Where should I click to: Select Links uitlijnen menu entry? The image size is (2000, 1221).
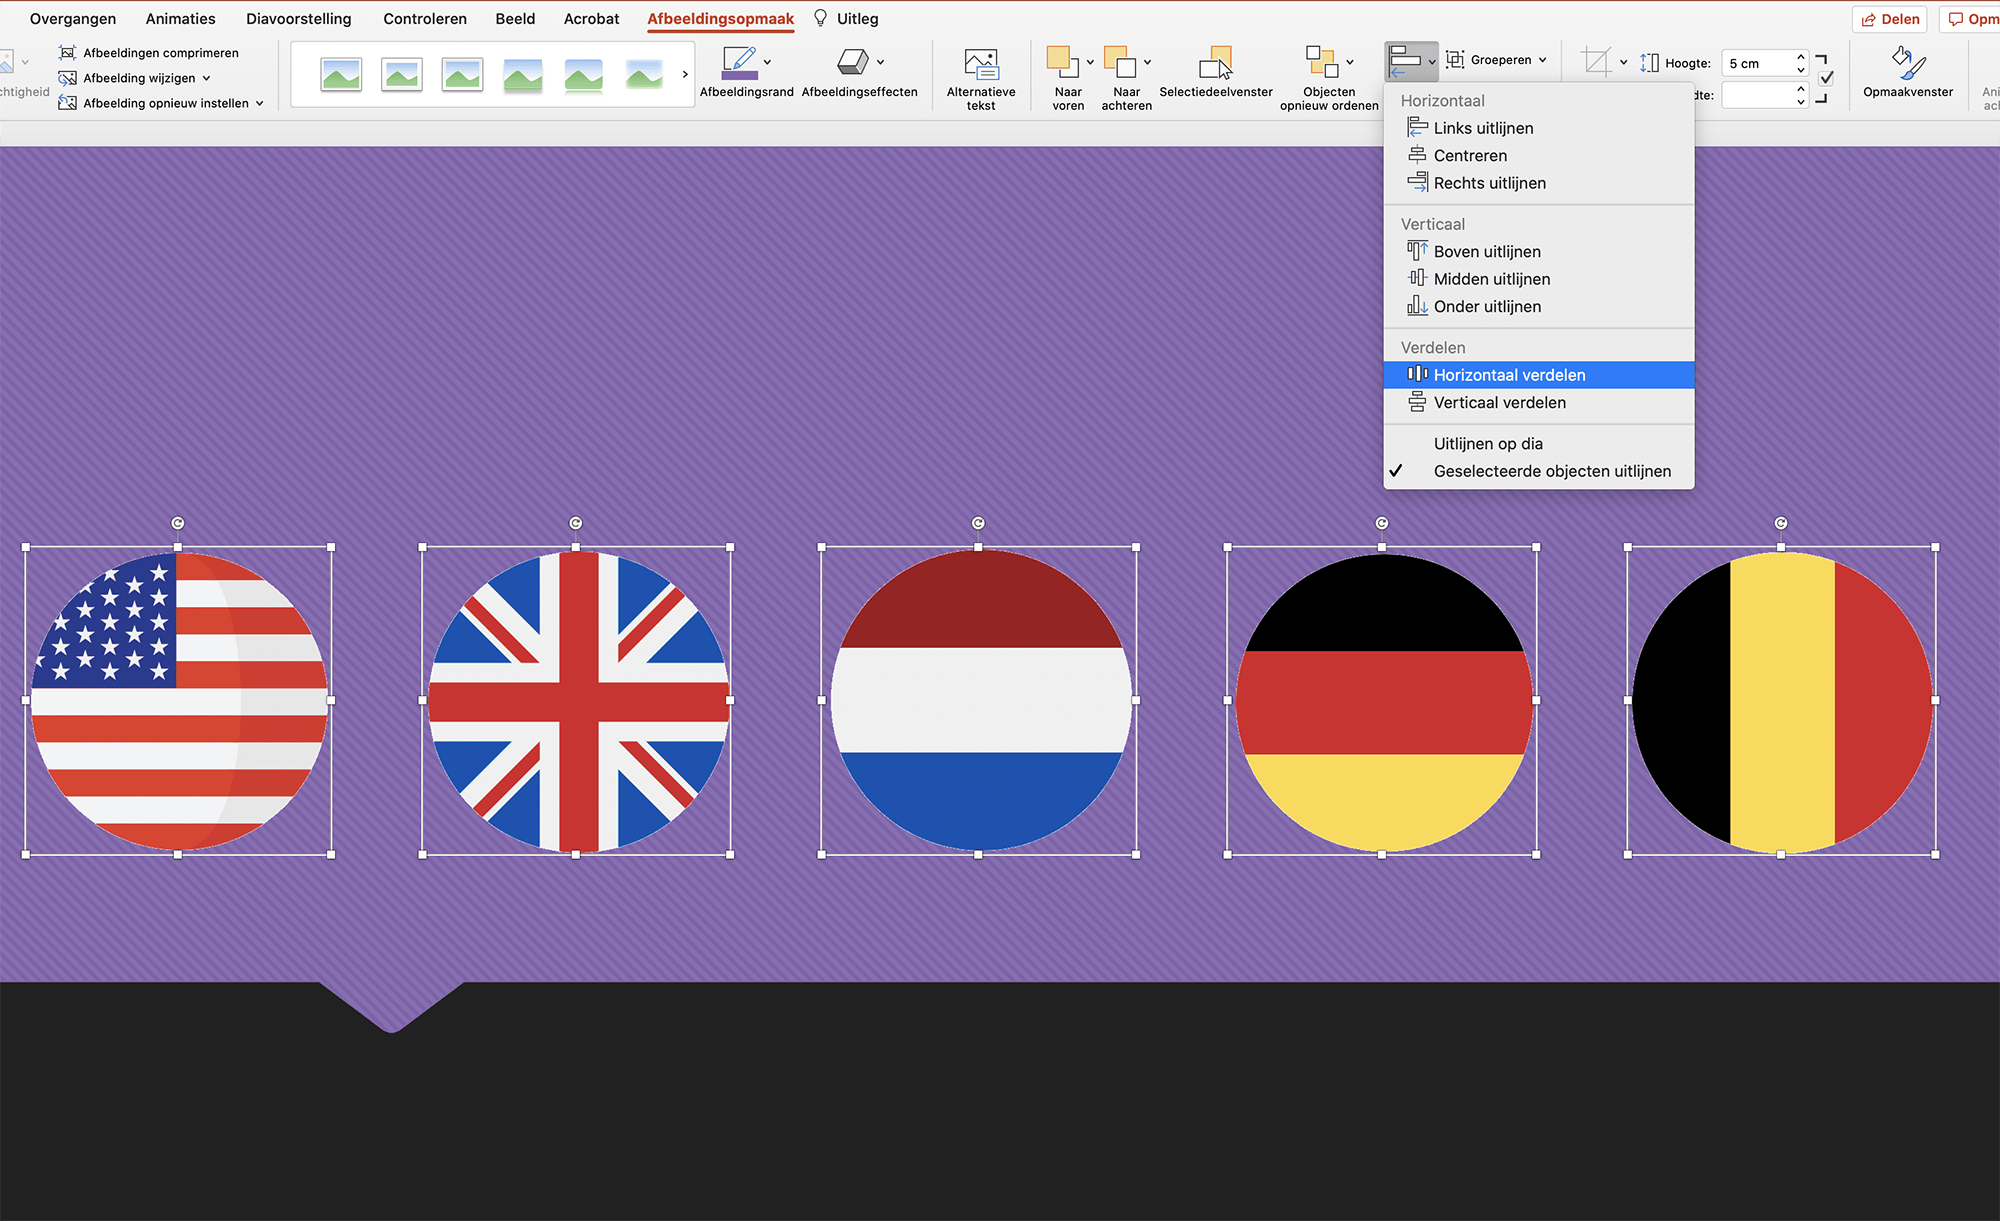(1482, 128)
